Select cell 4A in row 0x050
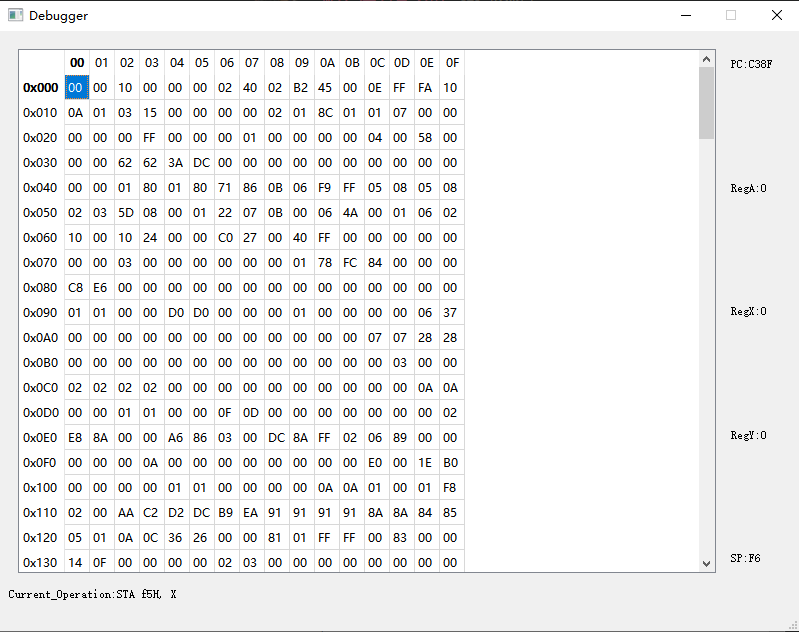The width and height of the screenshot is (799, 632). tap(352, 213)
